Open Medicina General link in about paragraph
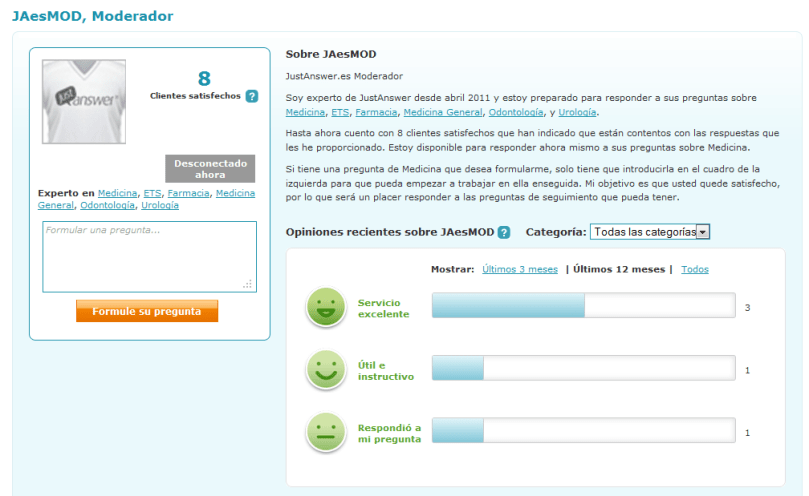 tap(443, 112)
